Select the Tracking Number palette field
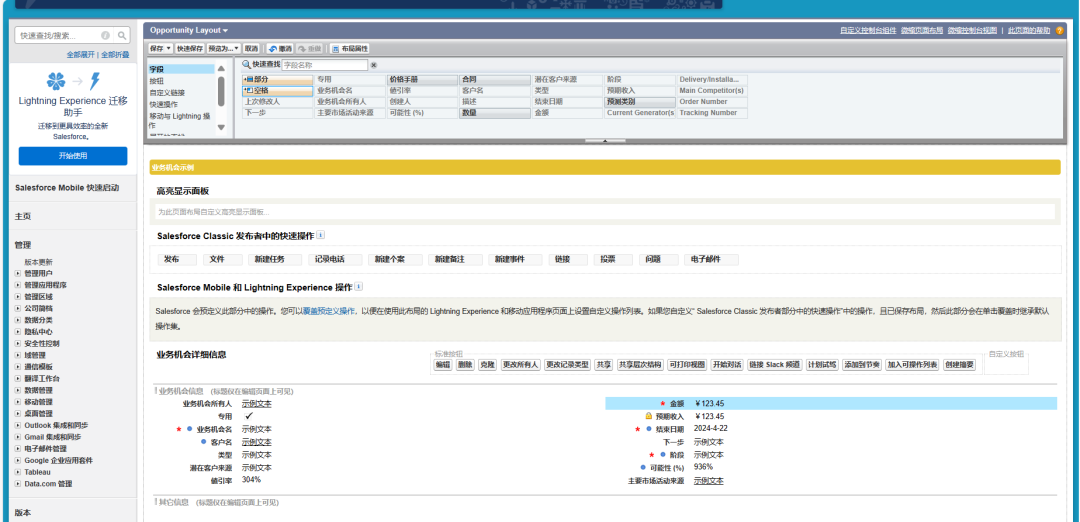Screen dimensions: 1080x522 (x=712, y=113)
